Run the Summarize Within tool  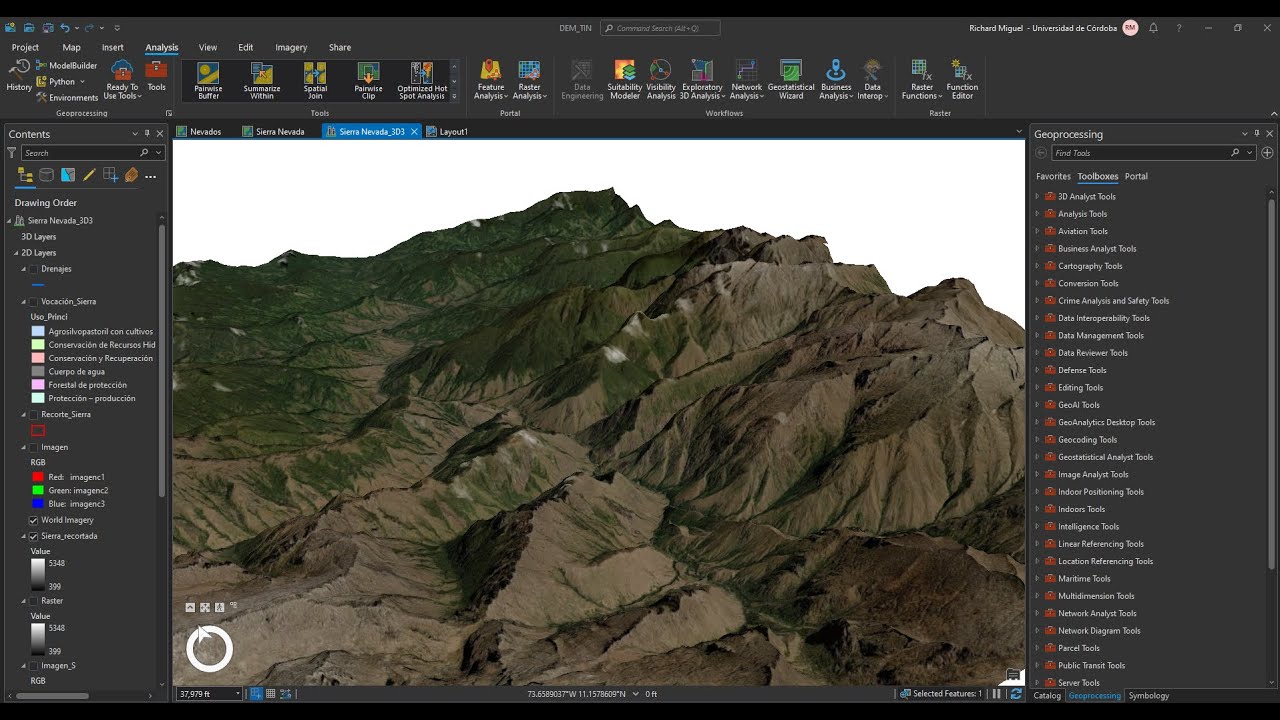[x=262, y=81]
